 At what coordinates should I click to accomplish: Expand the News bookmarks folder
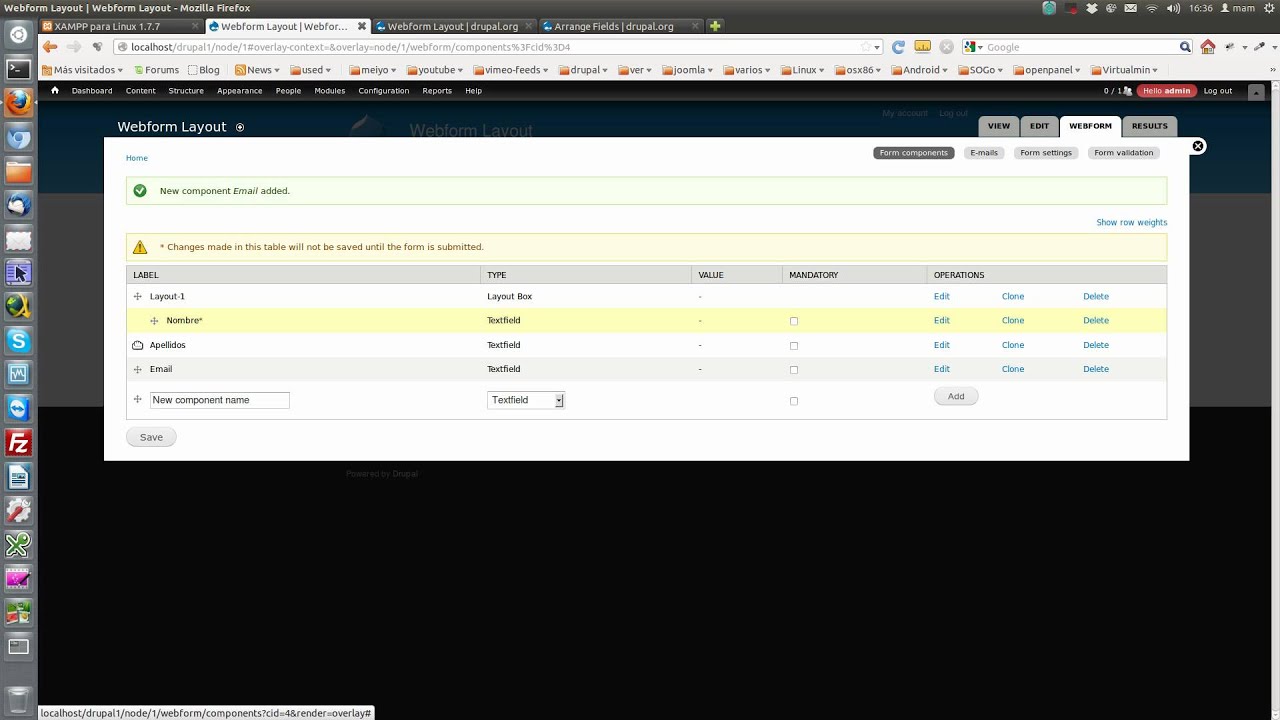(x=258, y=70)
